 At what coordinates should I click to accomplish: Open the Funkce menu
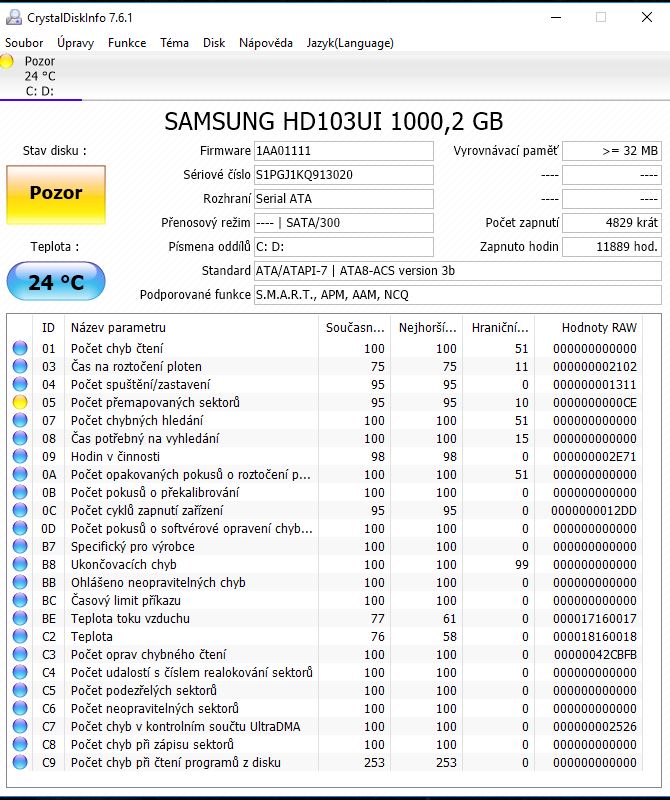tap(127, 43)
